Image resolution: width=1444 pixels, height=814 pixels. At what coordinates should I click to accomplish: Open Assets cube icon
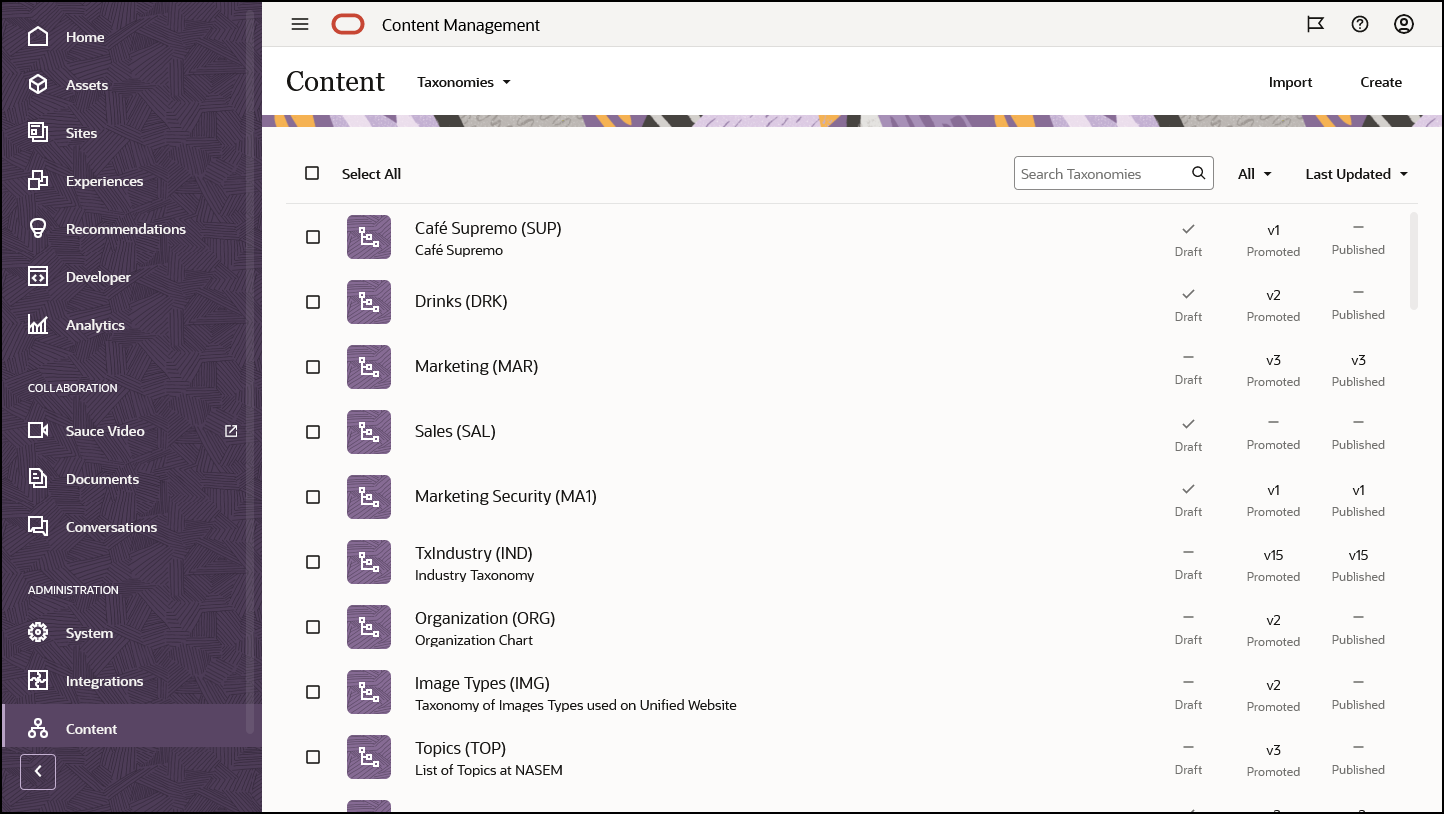pyautogui.click(x=38, y=85)
